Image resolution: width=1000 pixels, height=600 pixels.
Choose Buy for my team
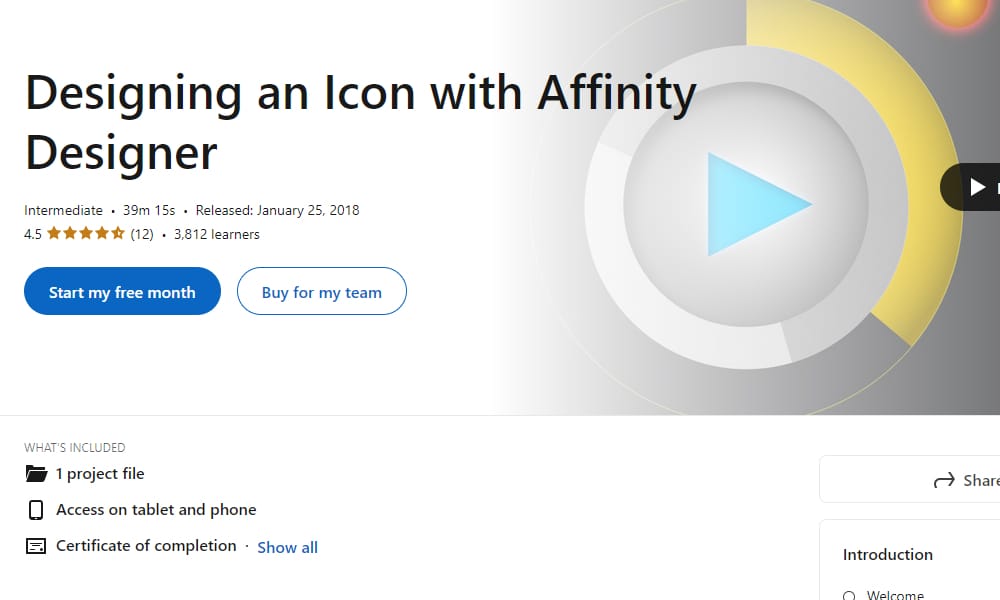321,291
